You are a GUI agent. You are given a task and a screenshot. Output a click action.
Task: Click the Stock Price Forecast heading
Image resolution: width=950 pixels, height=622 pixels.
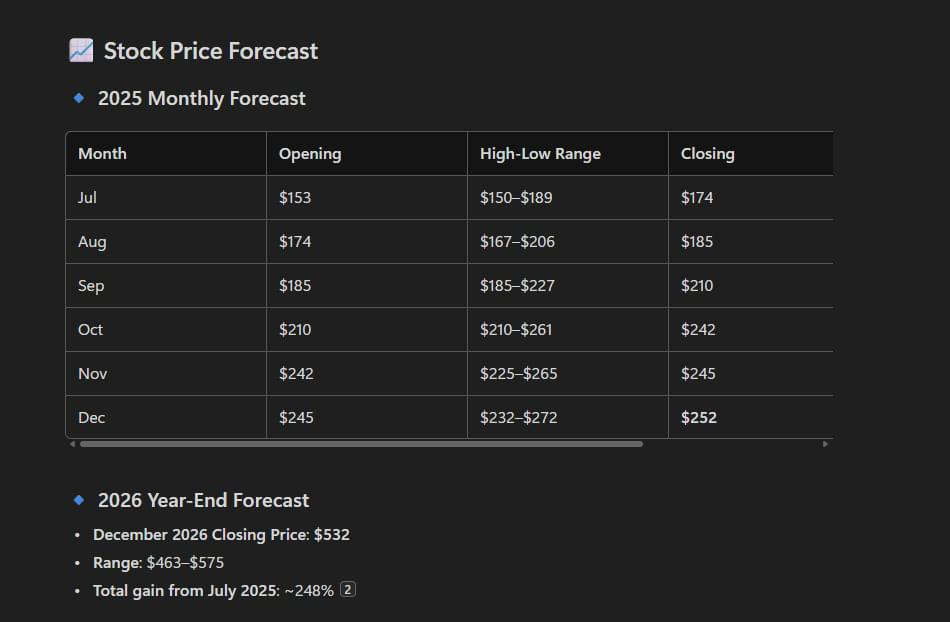click(x=210, y=51)
